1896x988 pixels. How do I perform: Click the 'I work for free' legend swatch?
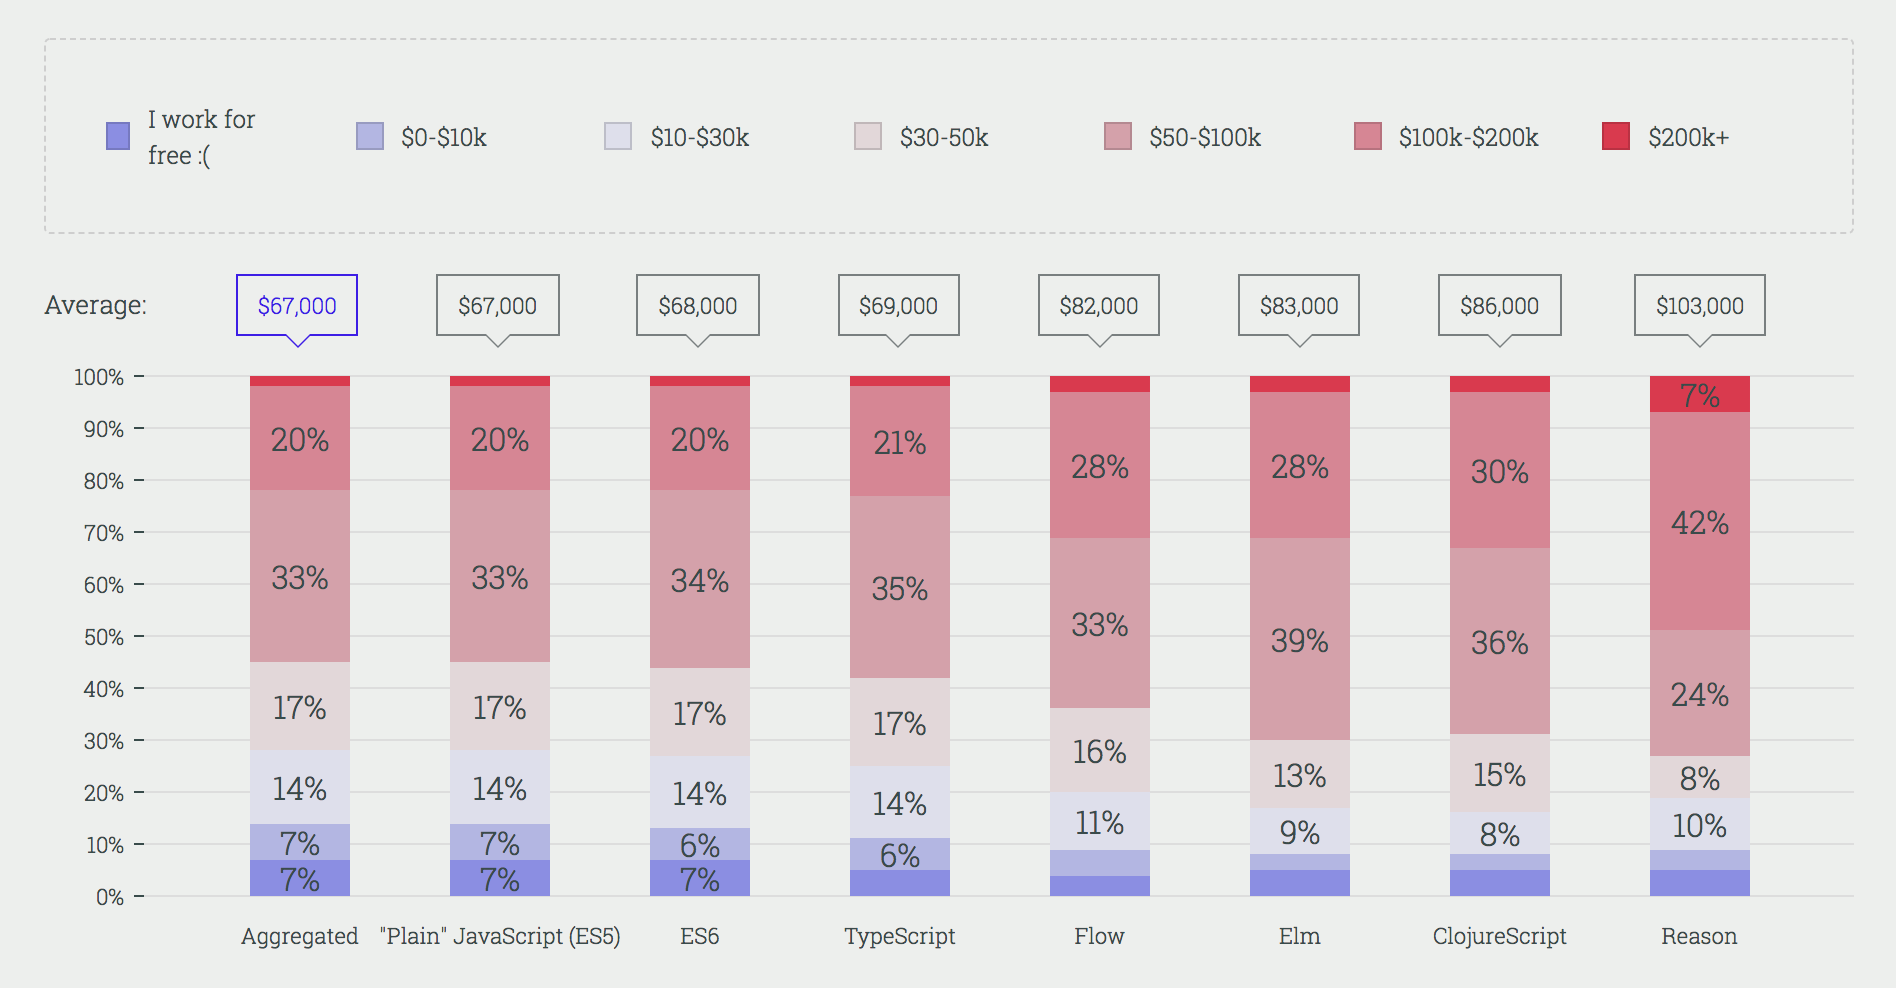(x=118, y=136)
